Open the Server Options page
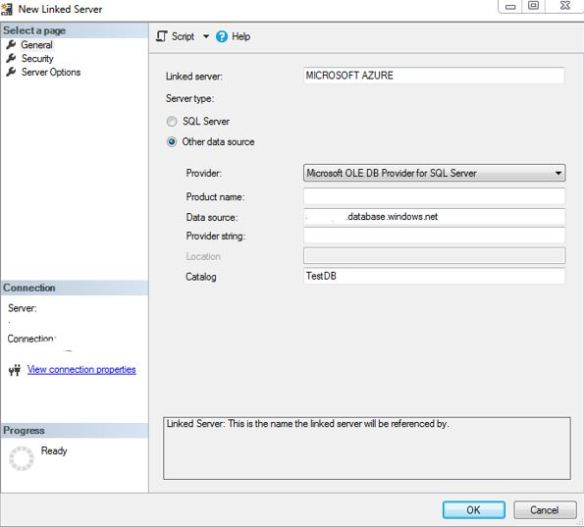 coord(51,72)
